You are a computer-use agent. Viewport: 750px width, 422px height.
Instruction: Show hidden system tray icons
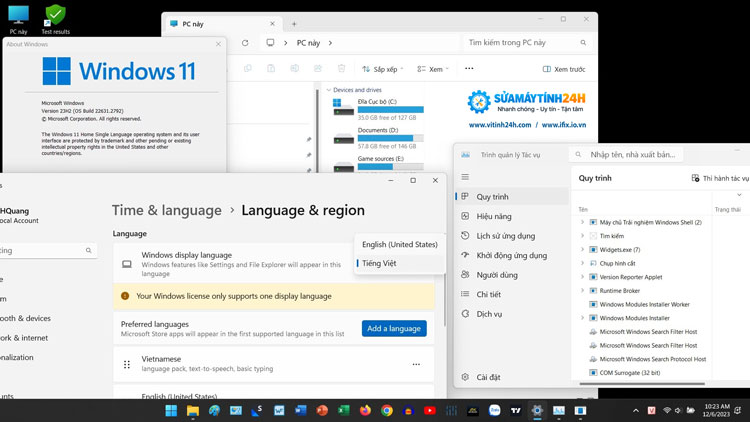[x=636, y=411]
